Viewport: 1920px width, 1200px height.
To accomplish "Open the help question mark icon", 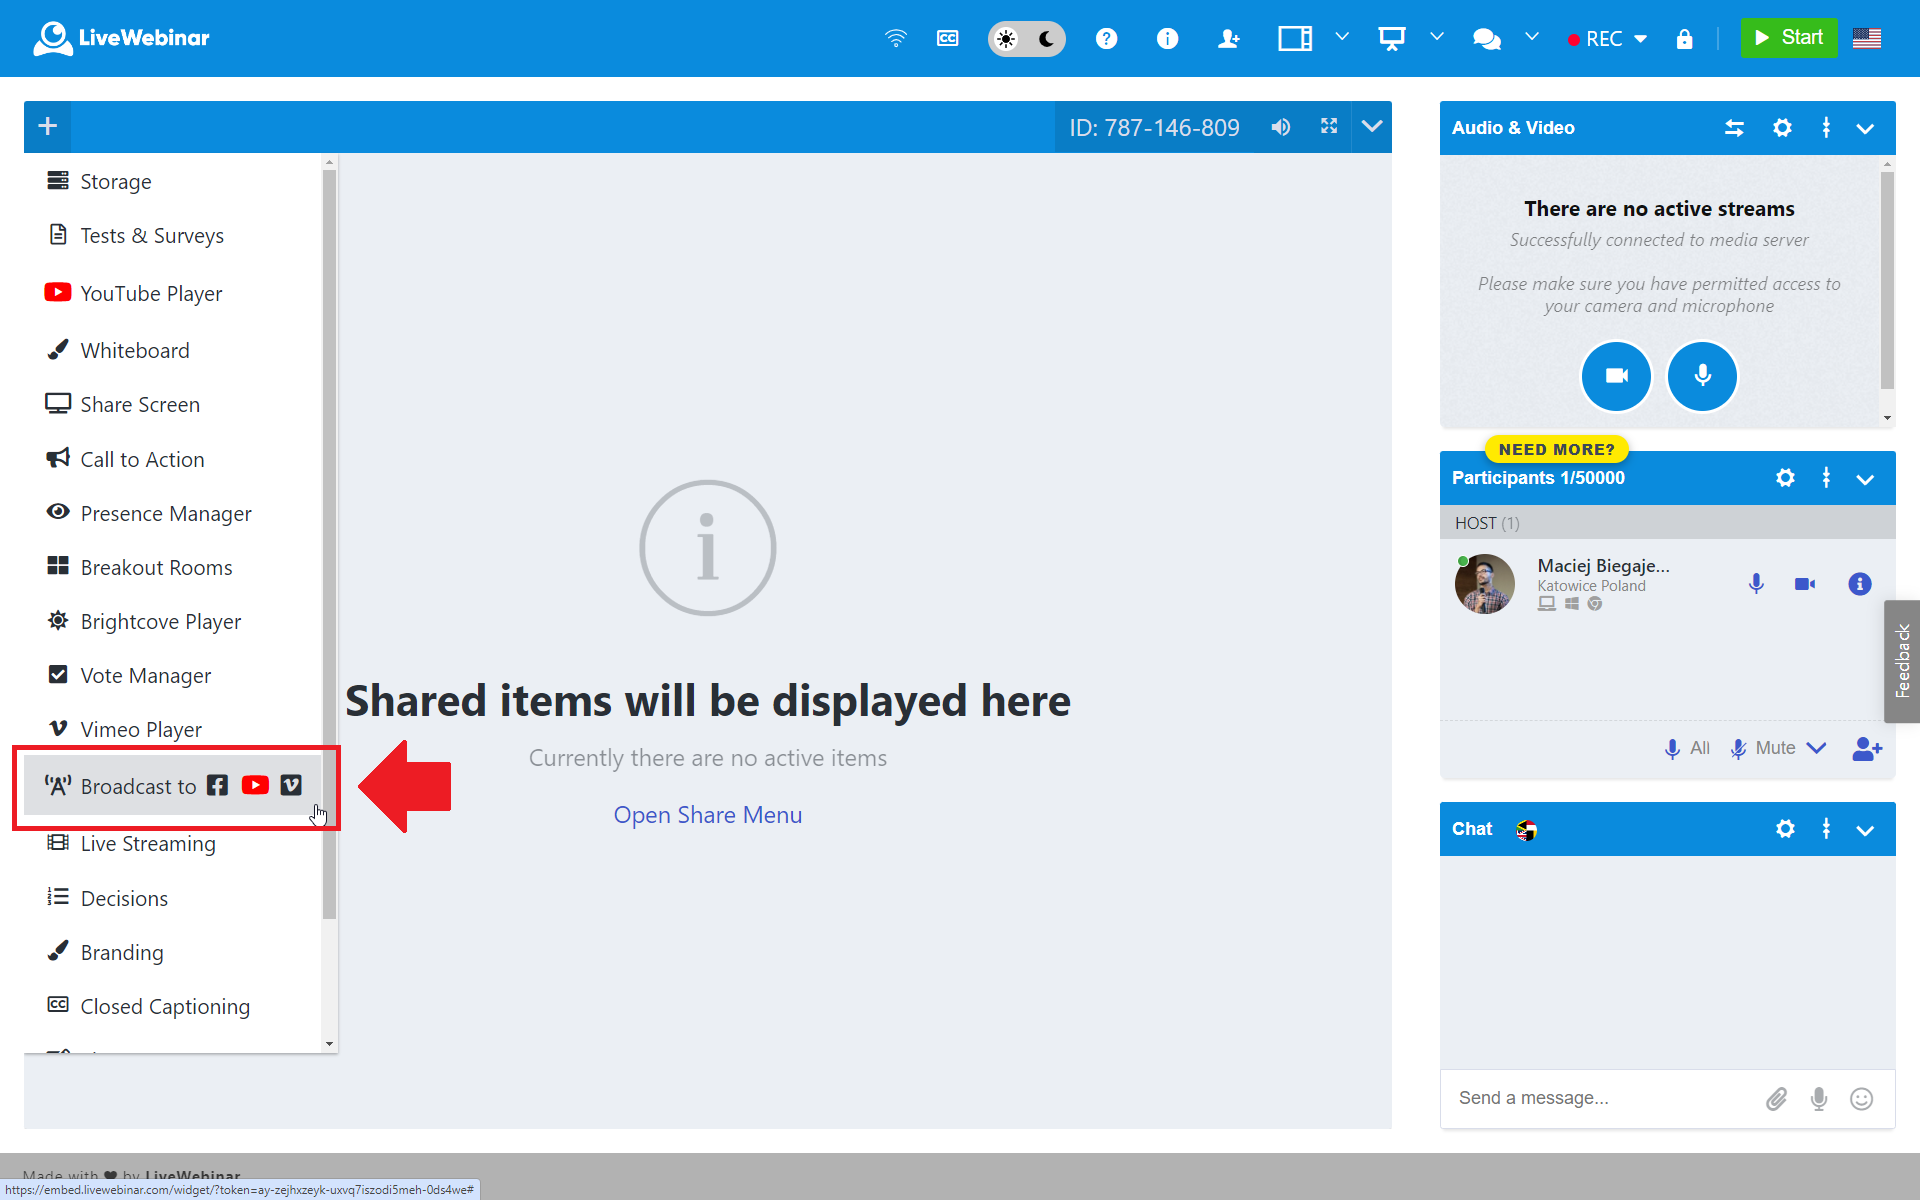I will pos(1106,38).
